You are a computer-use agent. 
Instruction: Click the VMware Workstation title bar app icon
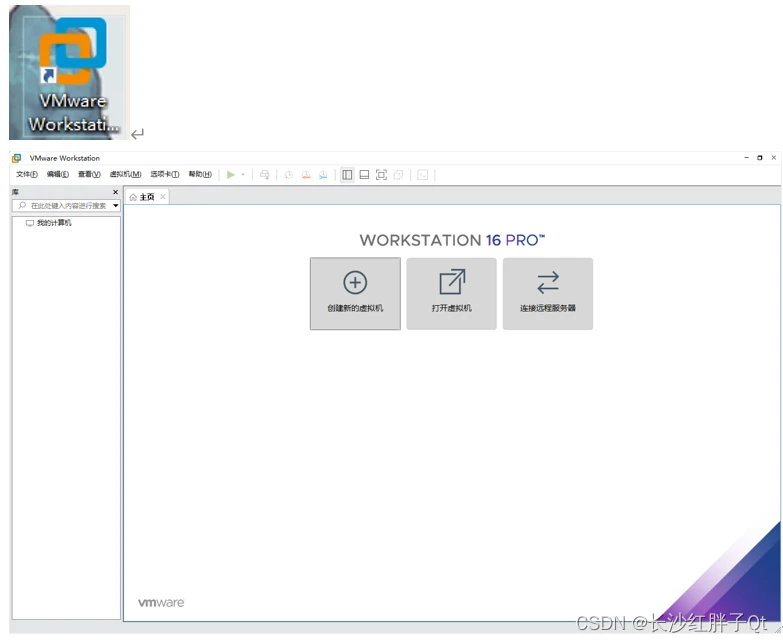pos(16,158)
